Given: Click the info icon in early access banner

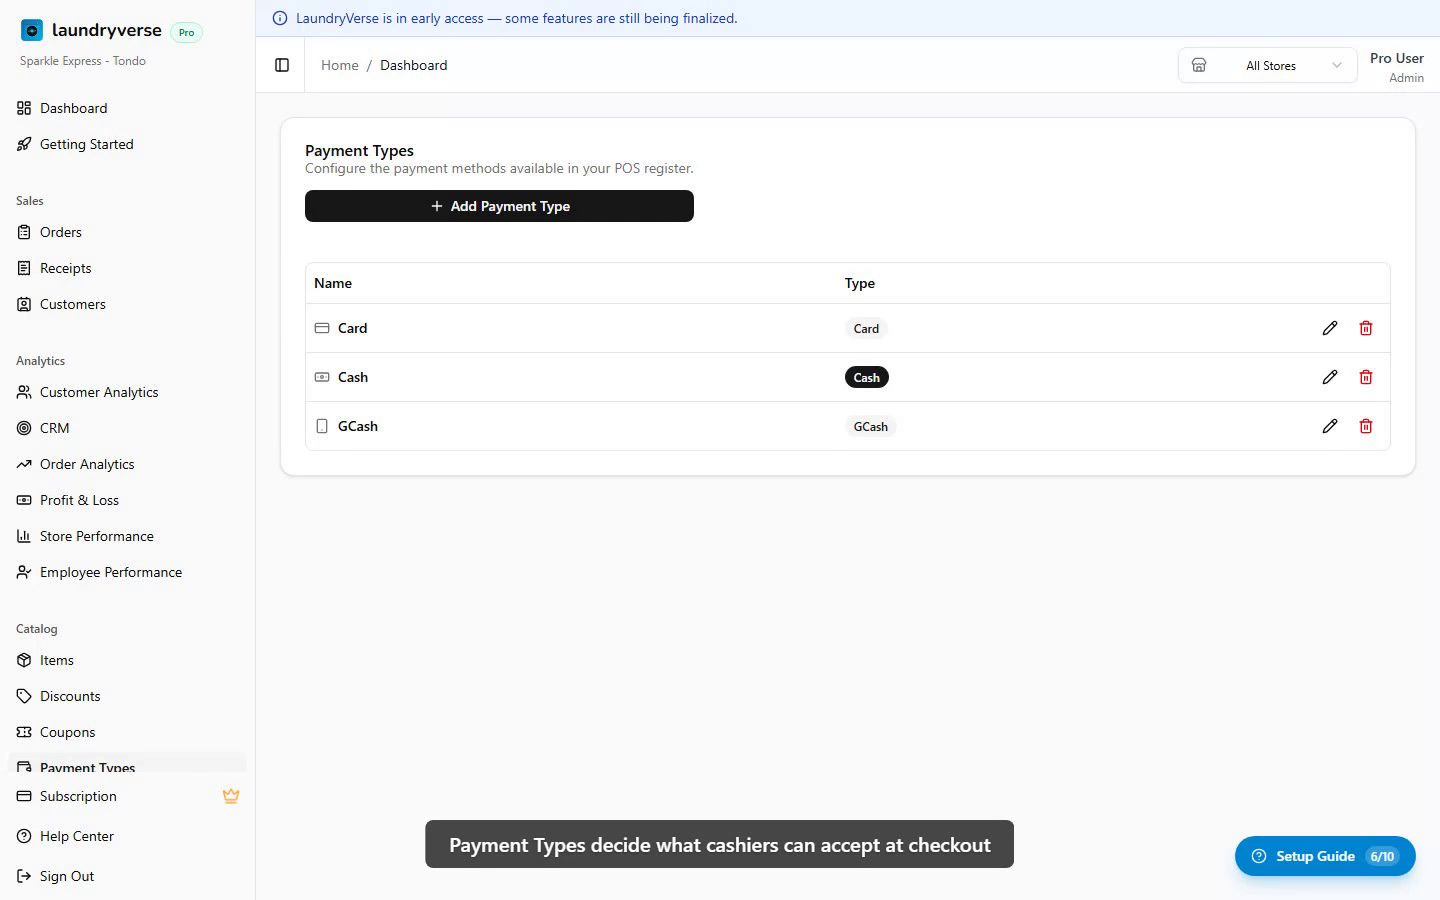Looking at the screenshot, I should click(x=280, y=18).
